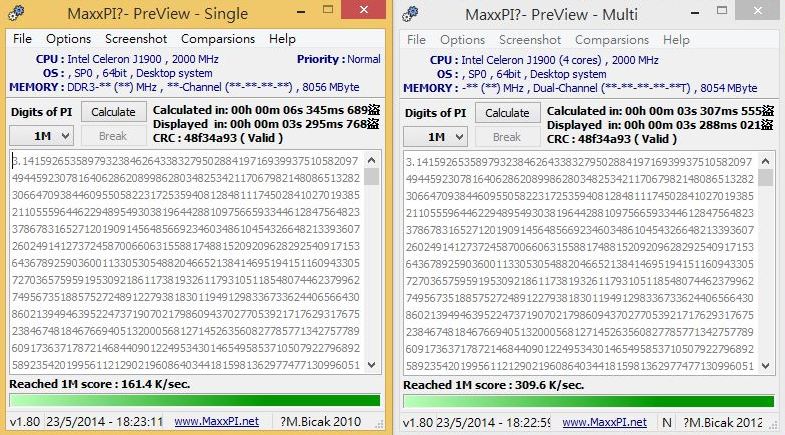The image size is (785, 435).
Task: Click 'Intel Celeron J1900 , 2000 MHz' CPU text in Single window
Action: [143, 59]
